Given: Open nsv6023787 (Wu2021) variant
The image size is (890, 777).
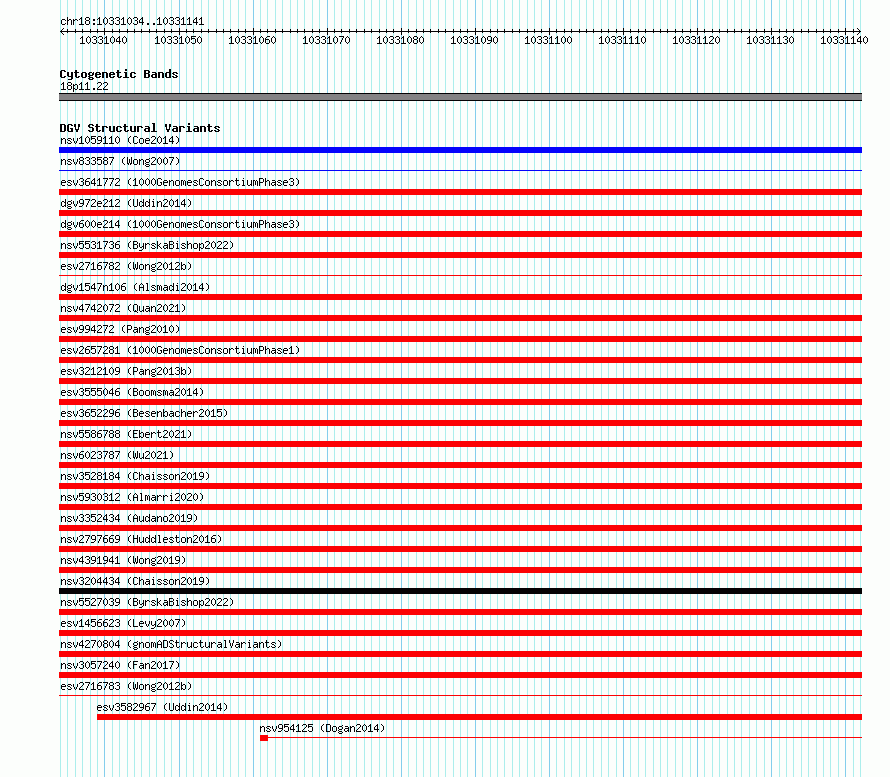Looking at the screenshot, I should tap(117, 455).
